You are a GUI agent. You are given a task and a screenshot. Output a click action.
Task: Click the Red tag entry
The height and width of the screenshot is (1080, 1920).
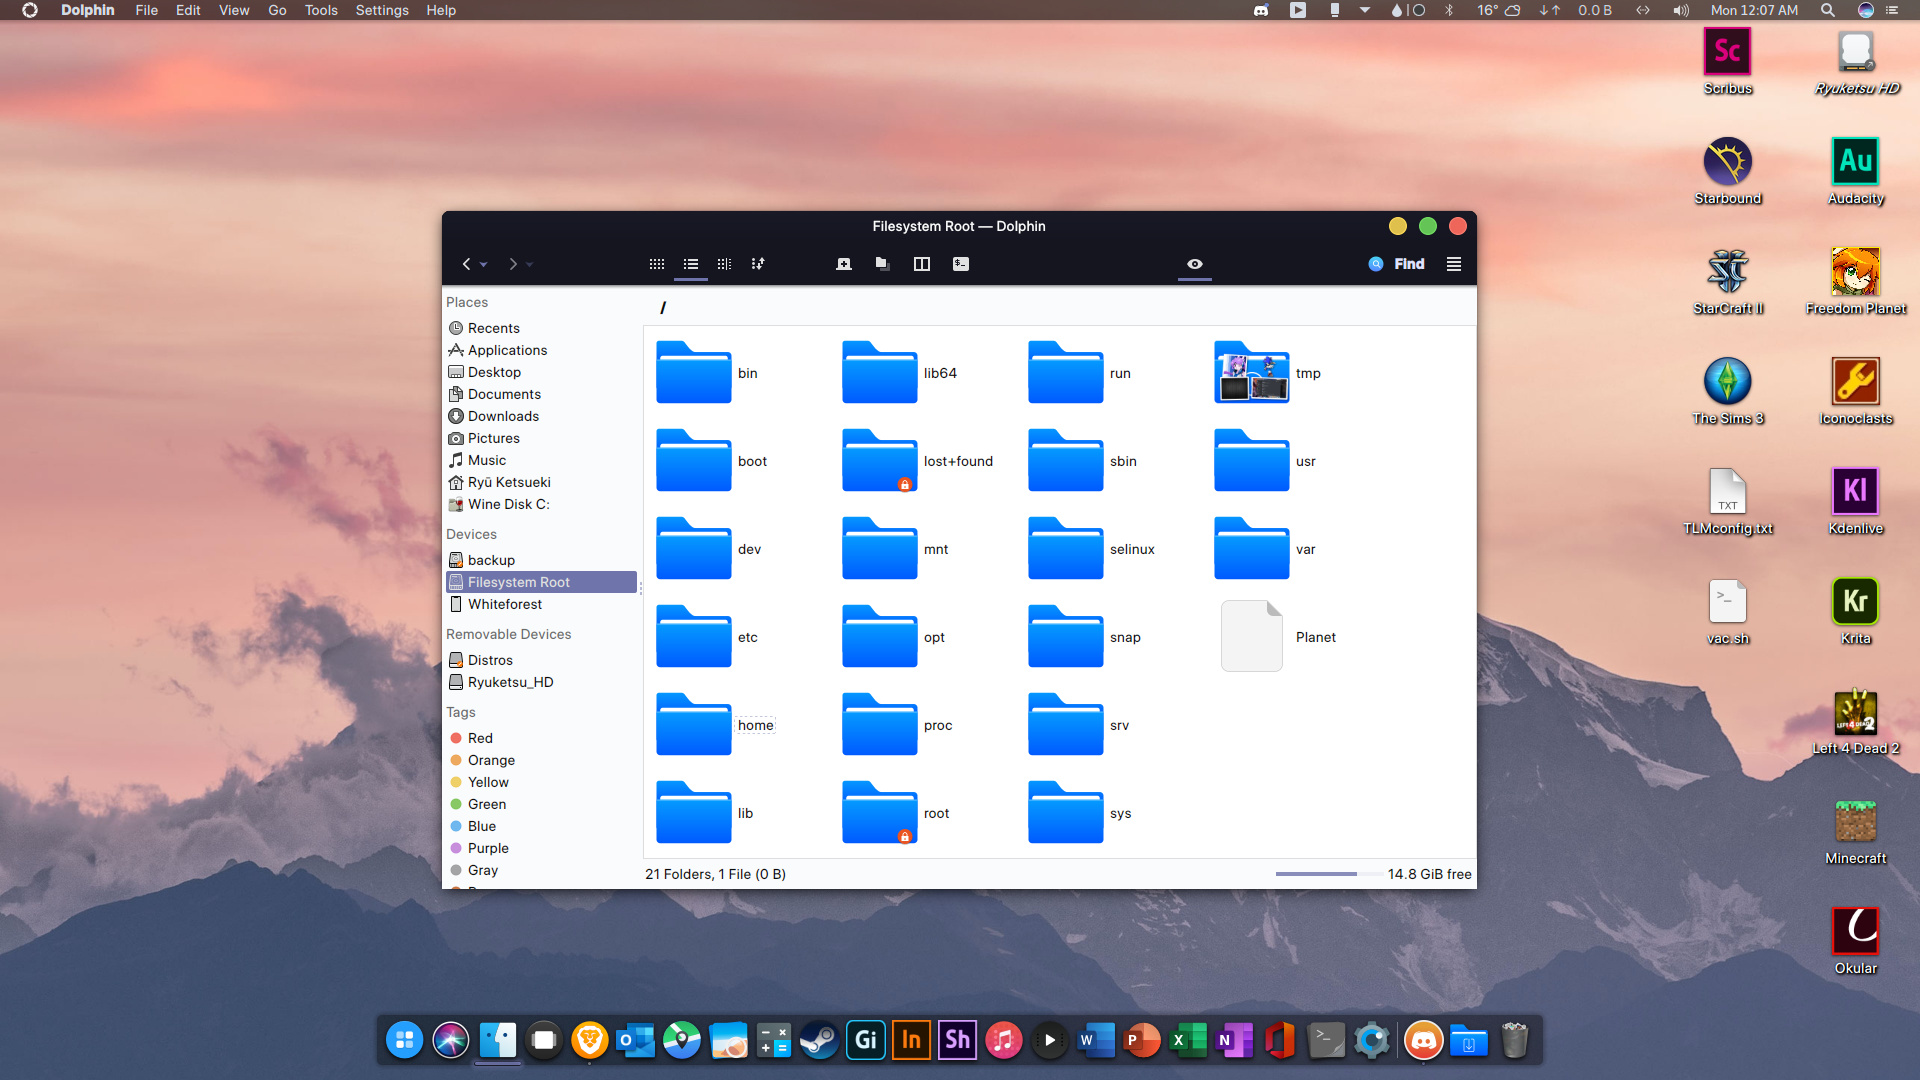pyautogui.click(x=480, y=738)
